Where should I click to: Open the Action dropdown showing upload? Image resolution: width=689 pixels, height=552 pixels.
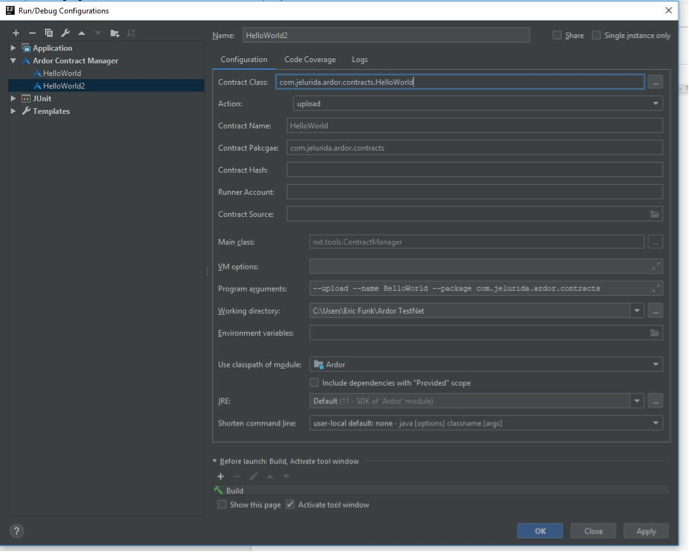click(478, 104)
